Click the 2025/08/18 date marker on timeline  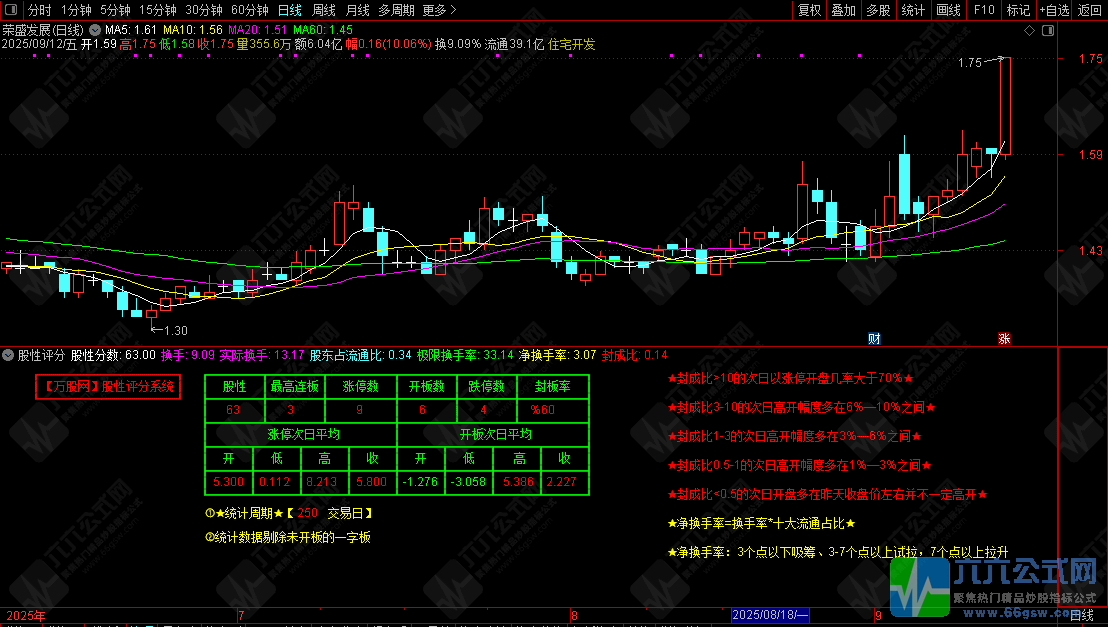click(x=770, y=614)
